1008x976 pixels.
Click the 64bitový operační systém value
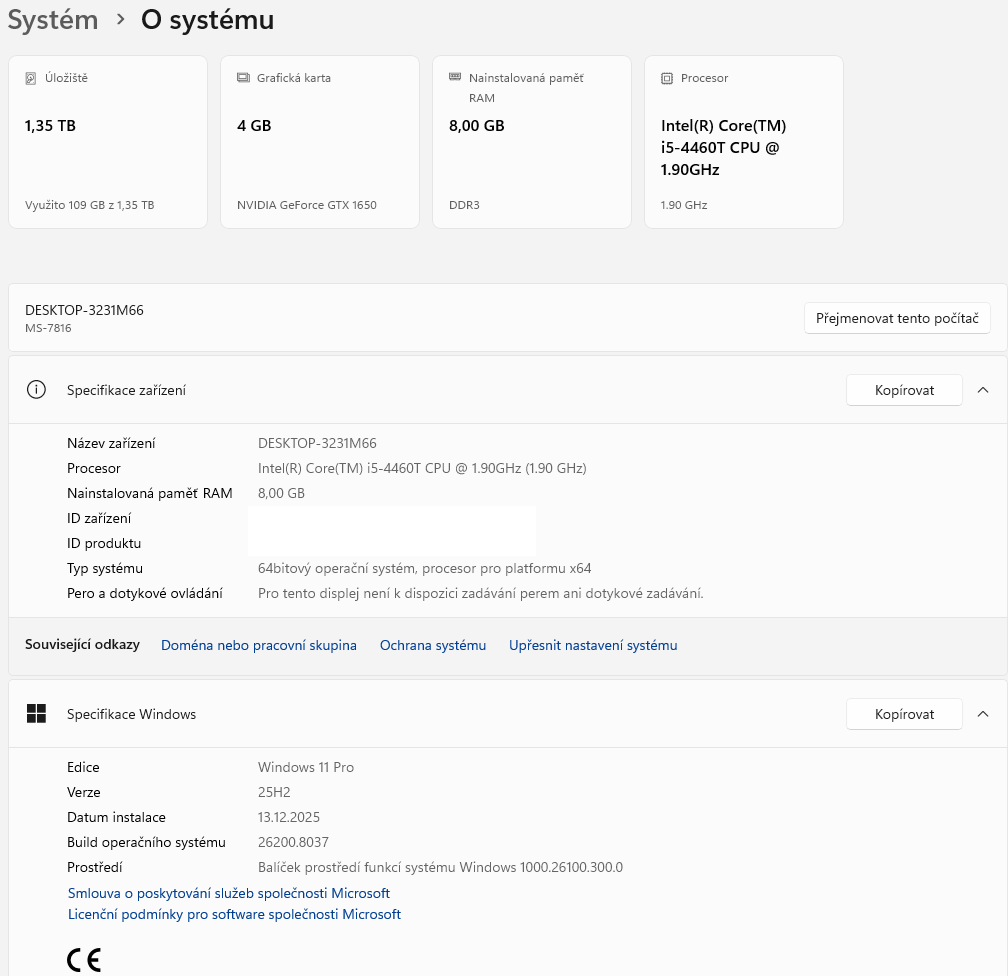(424, 568)
